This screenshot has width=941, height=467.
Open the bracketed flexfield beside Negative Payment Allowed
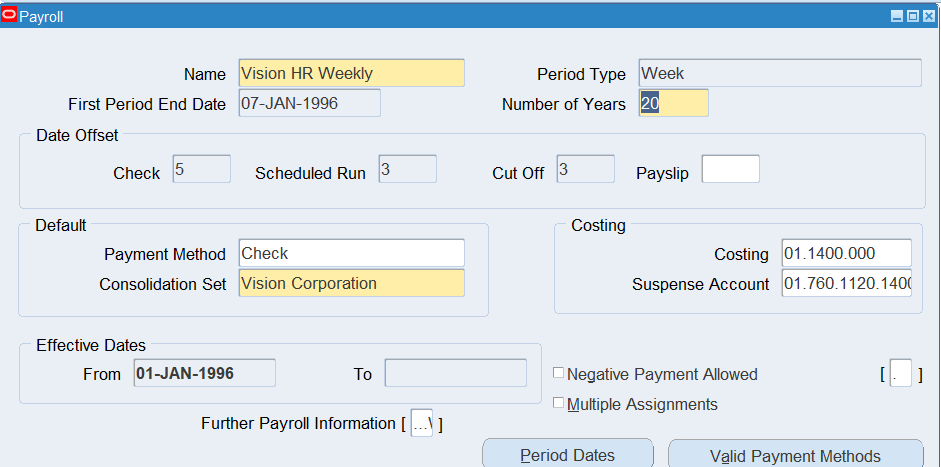click(900, 374)
